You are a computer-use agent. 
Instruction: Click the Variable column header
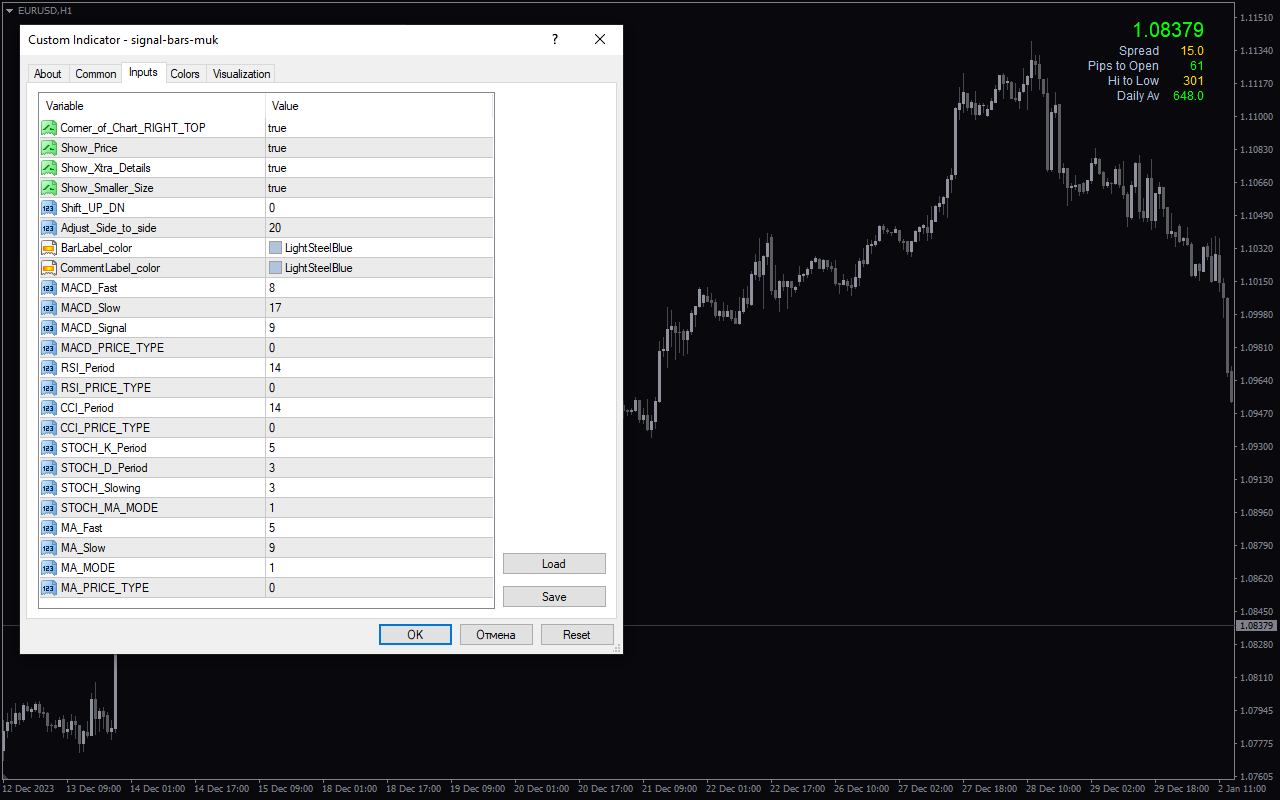(152, 106)
